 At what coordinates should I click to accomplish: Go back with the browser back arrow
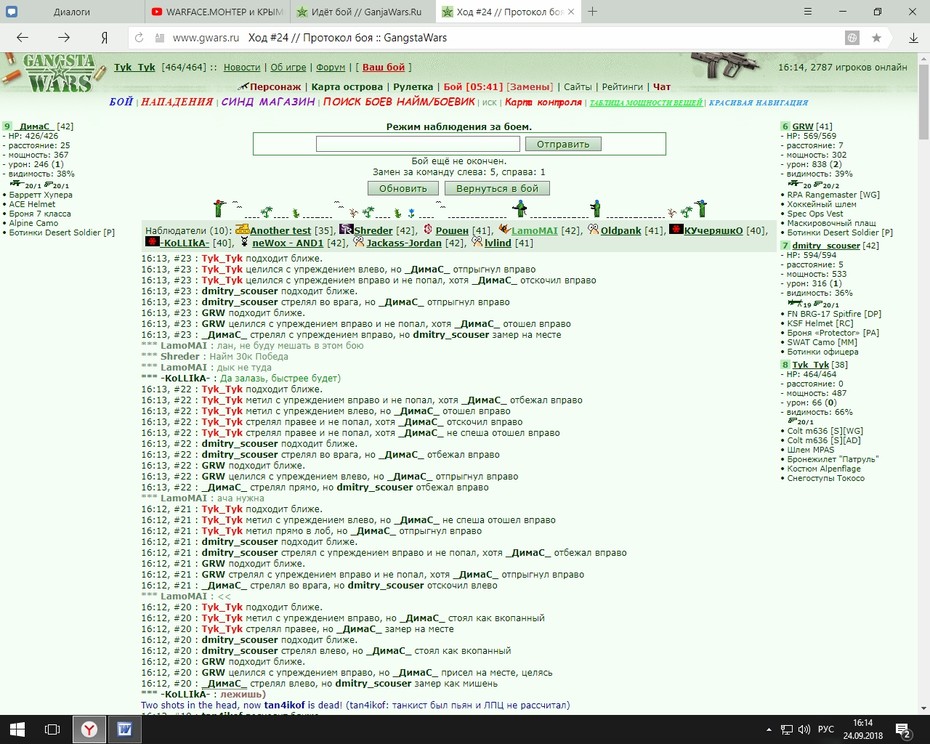tap(23, 37)
